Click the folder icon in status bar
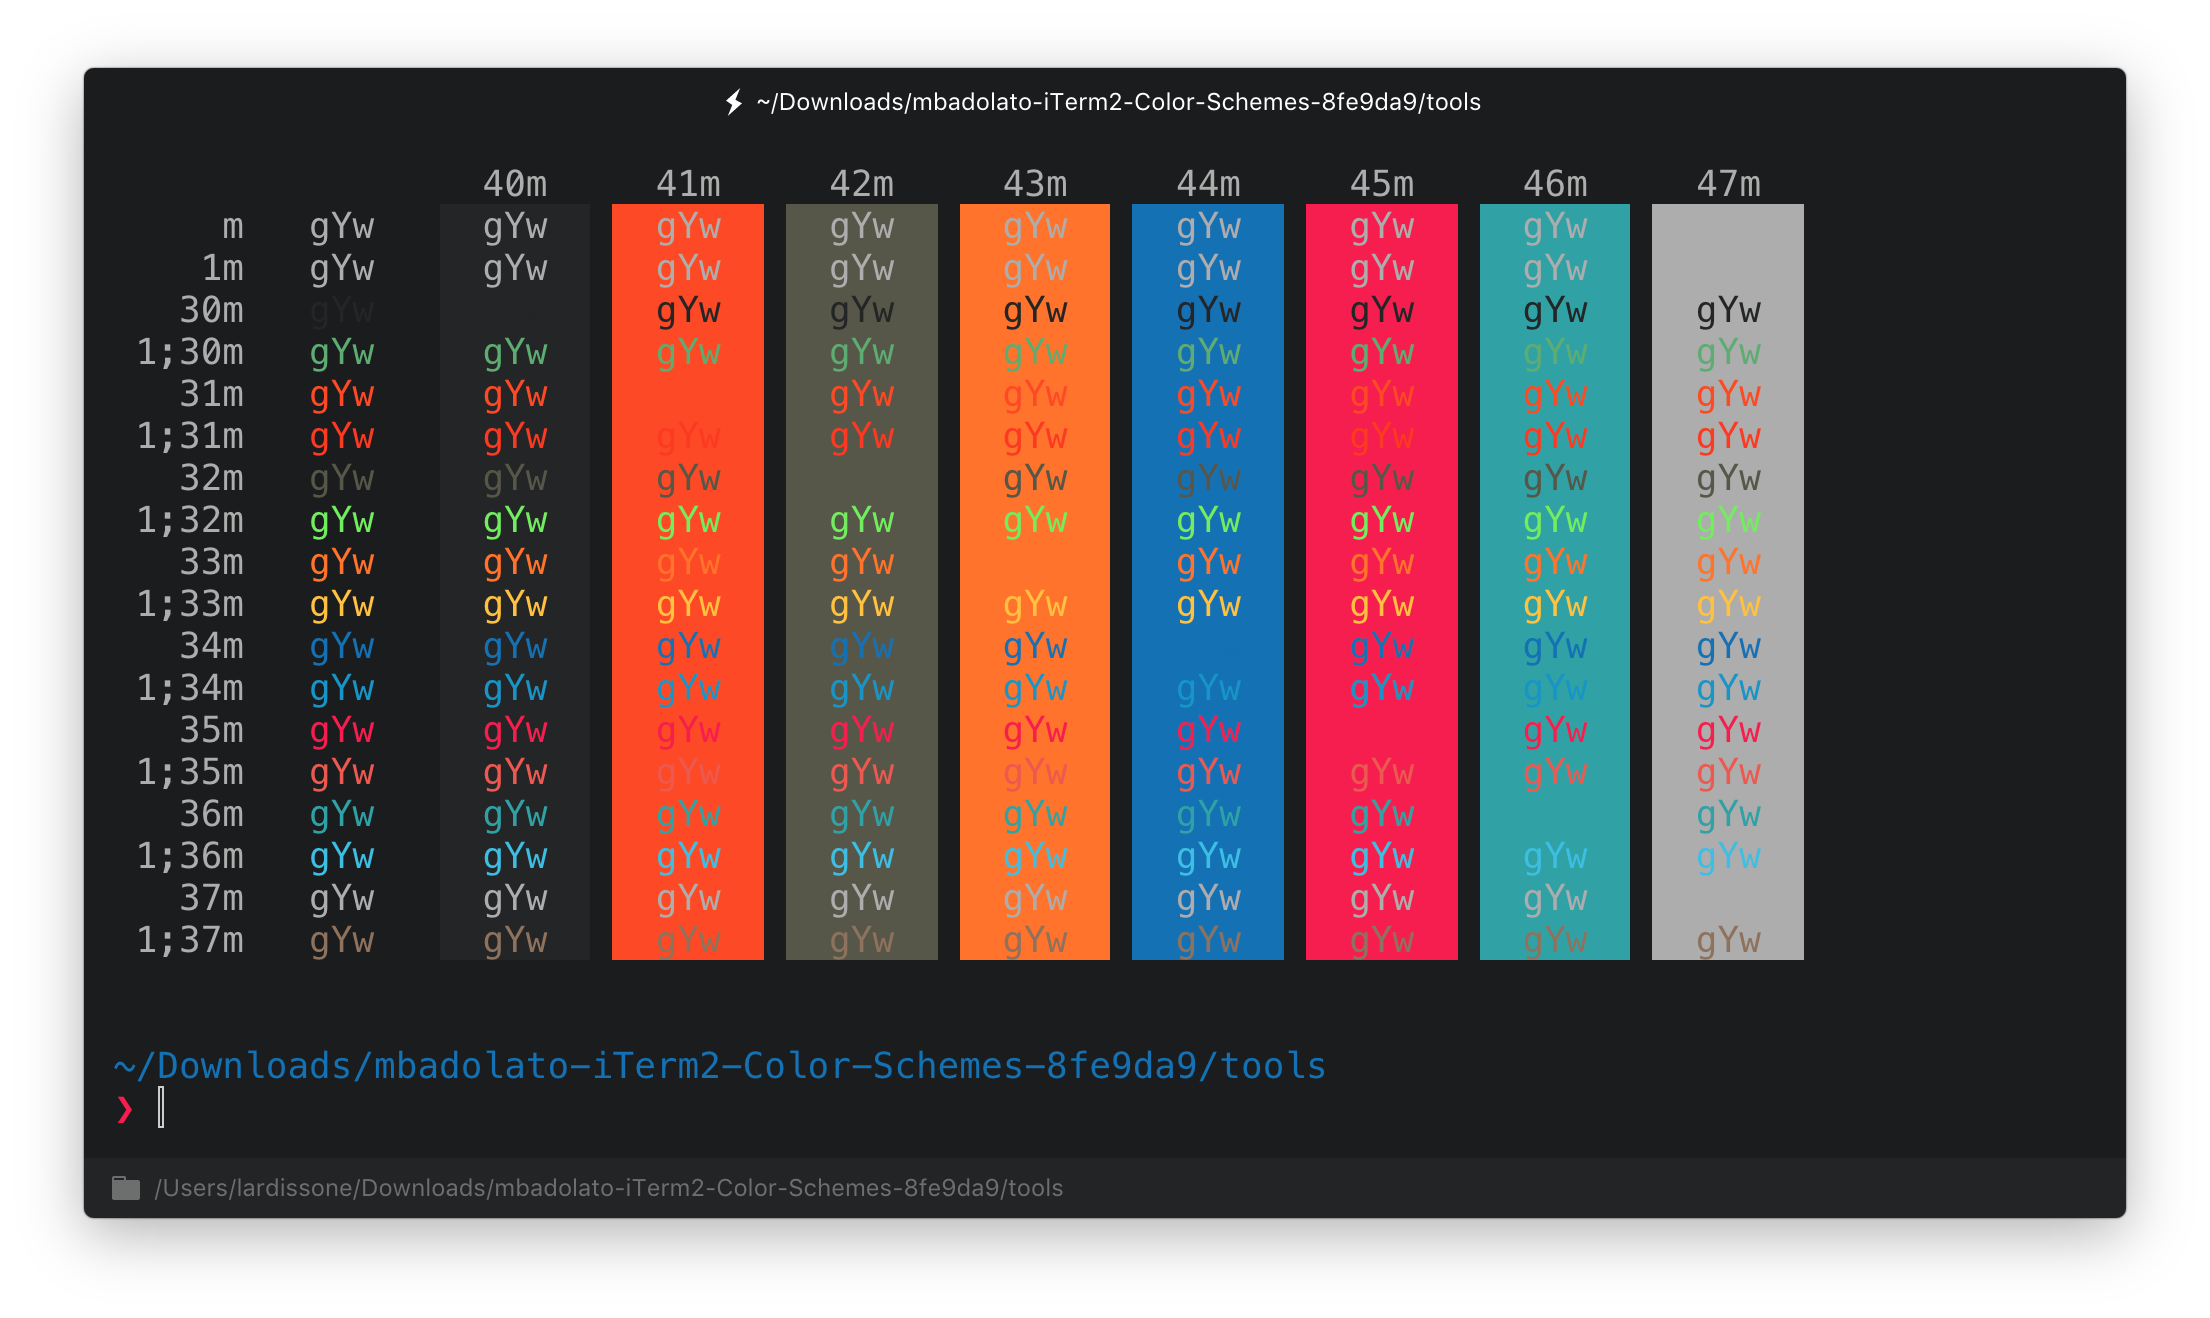Image resolution: width=2210 pixels, height=1318 pixels. click(x=126, y=1188)
